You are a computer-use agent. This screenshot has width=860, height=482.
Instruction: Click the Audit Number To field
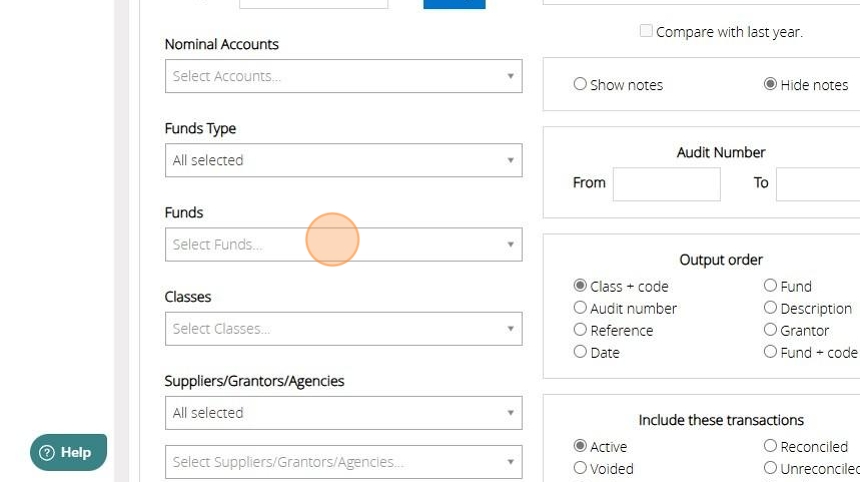point(817,184)
